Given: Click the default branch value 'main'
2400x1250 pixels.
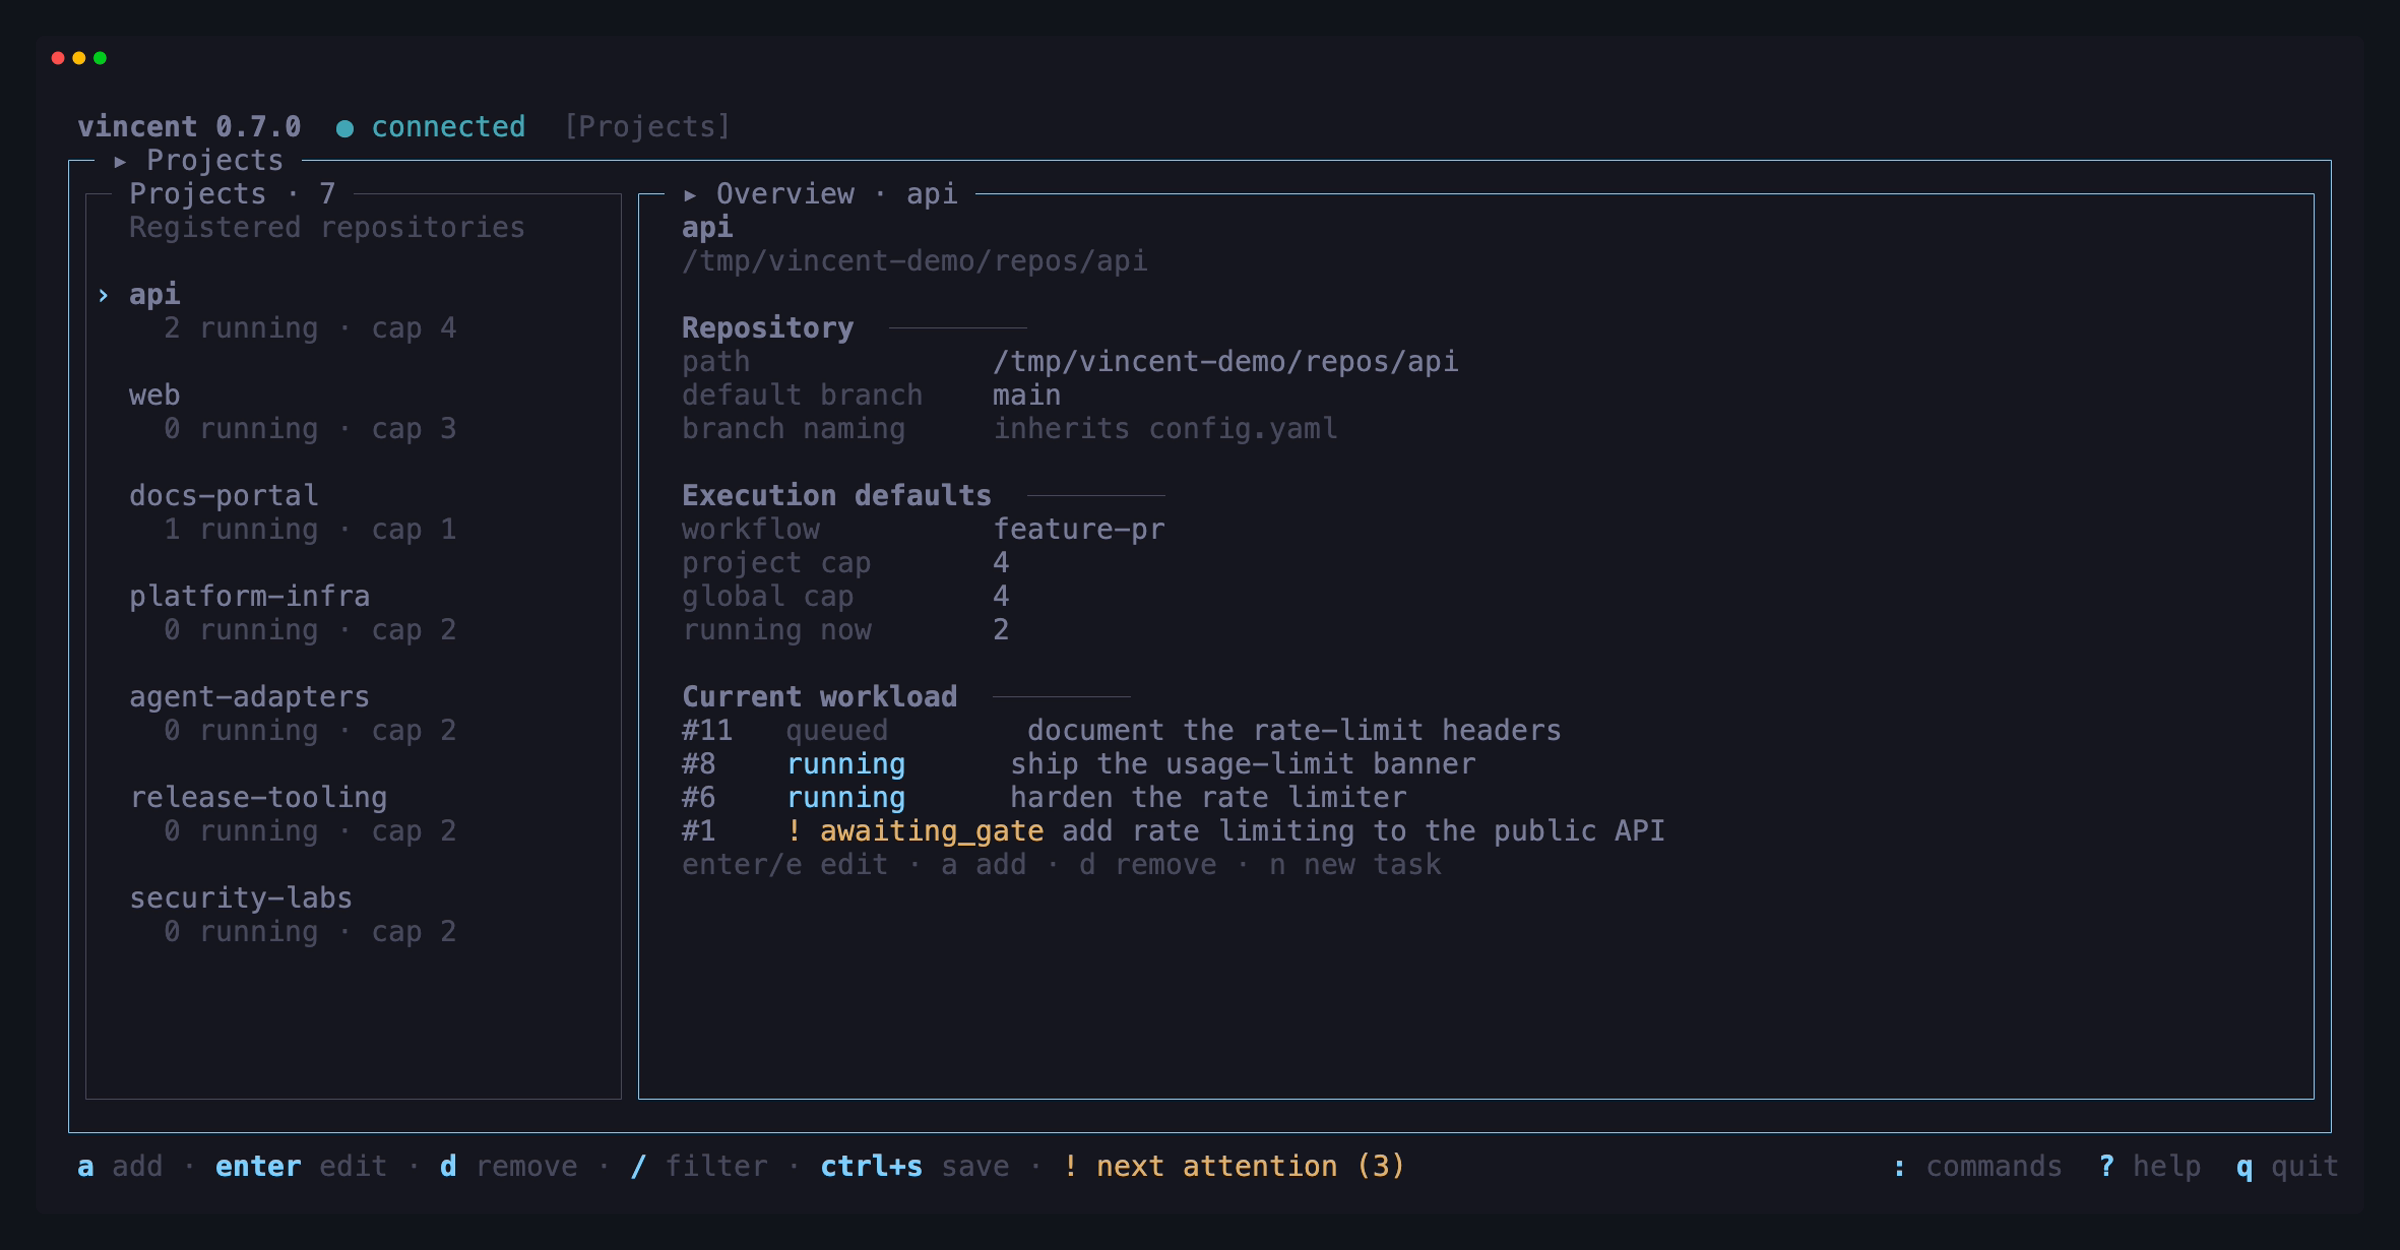Looking at the screenshot, I should coord(1027,395).
